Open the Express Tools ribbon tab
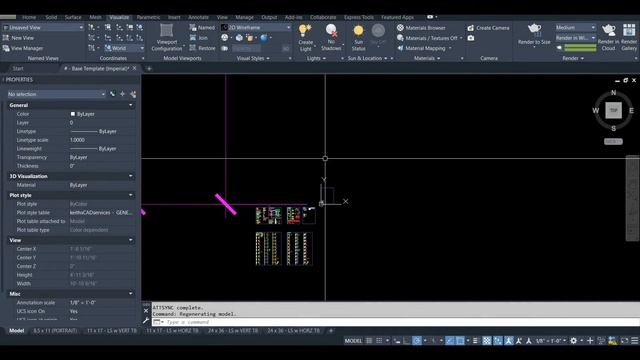640x360 pixels. point(358,17)
